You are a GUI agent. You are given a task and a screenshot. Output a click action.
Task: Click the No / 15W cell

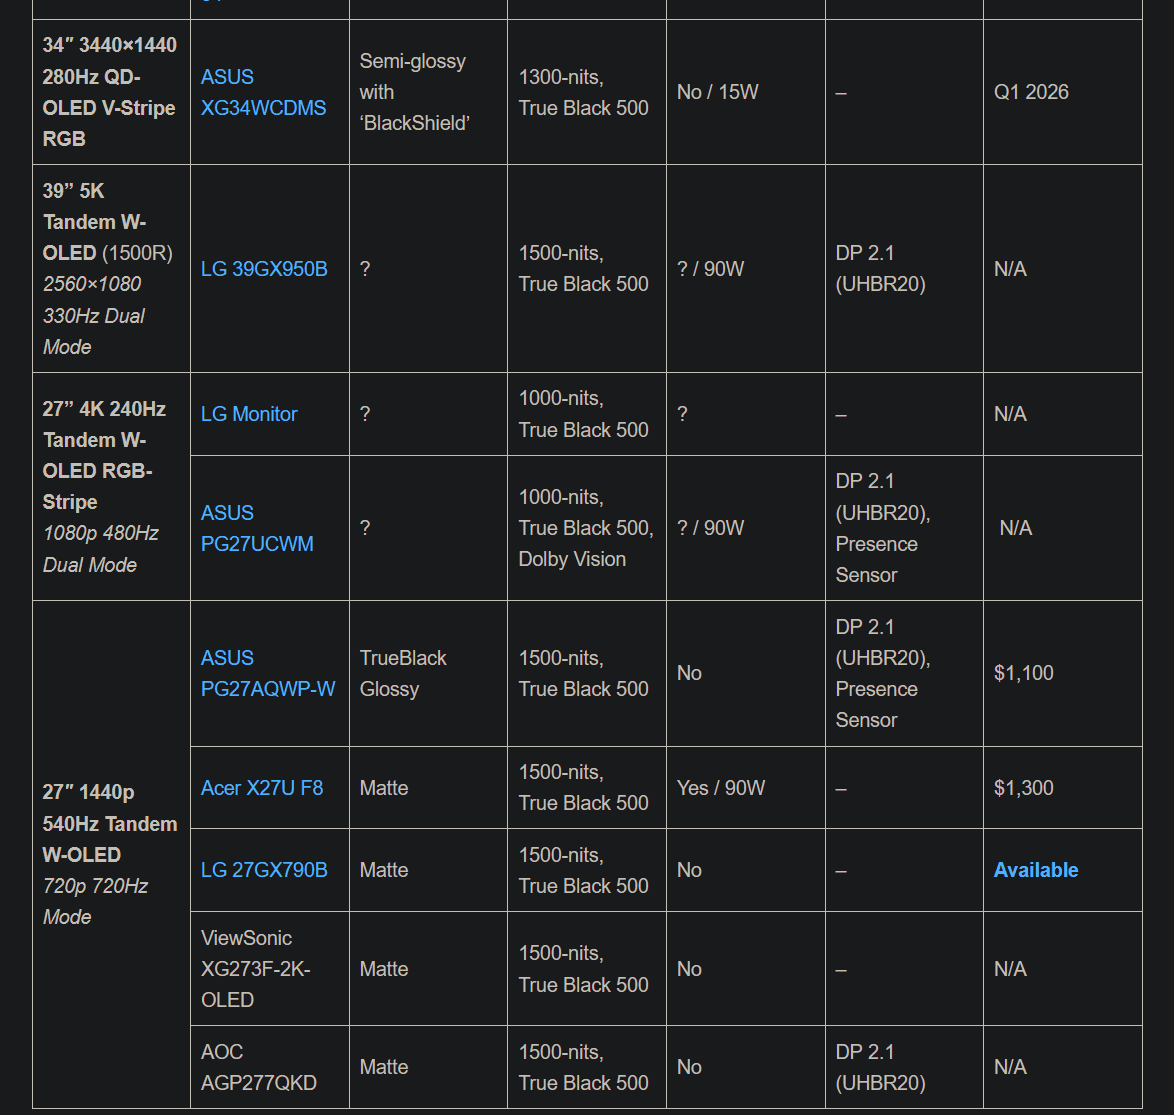[x=717, y=92]
